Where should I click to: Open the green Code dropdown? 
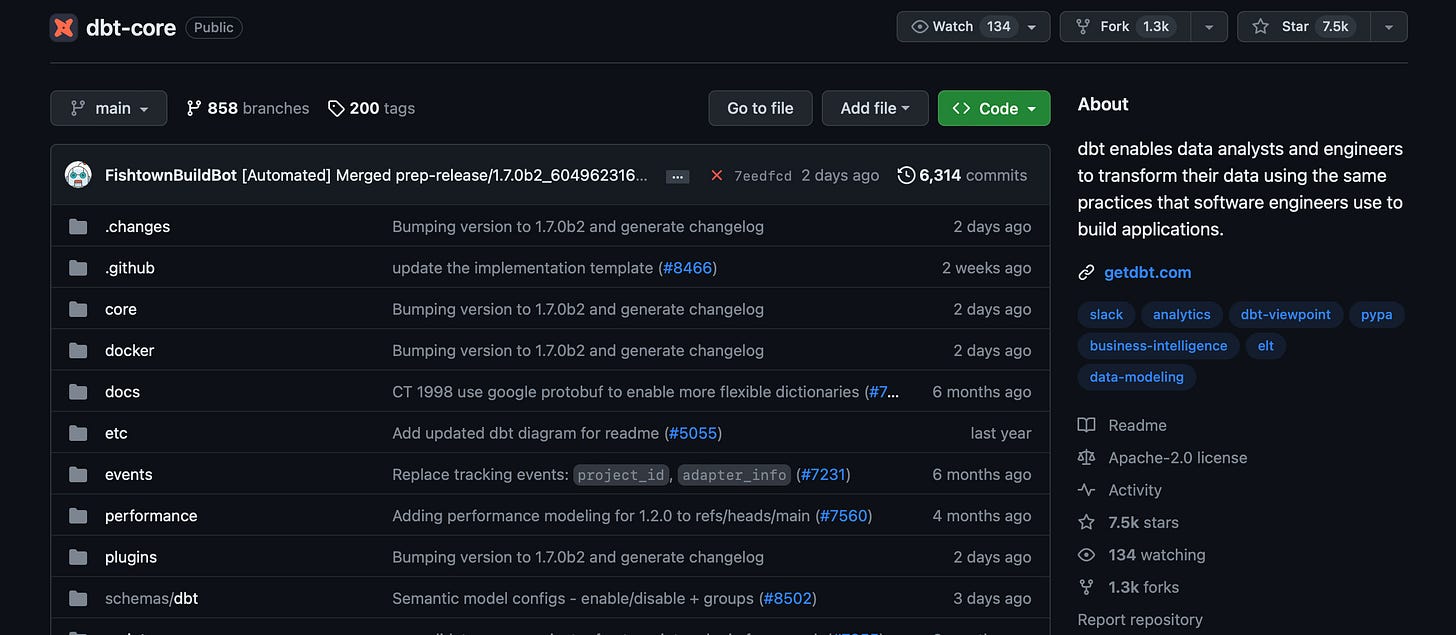(x=994, y=108)
